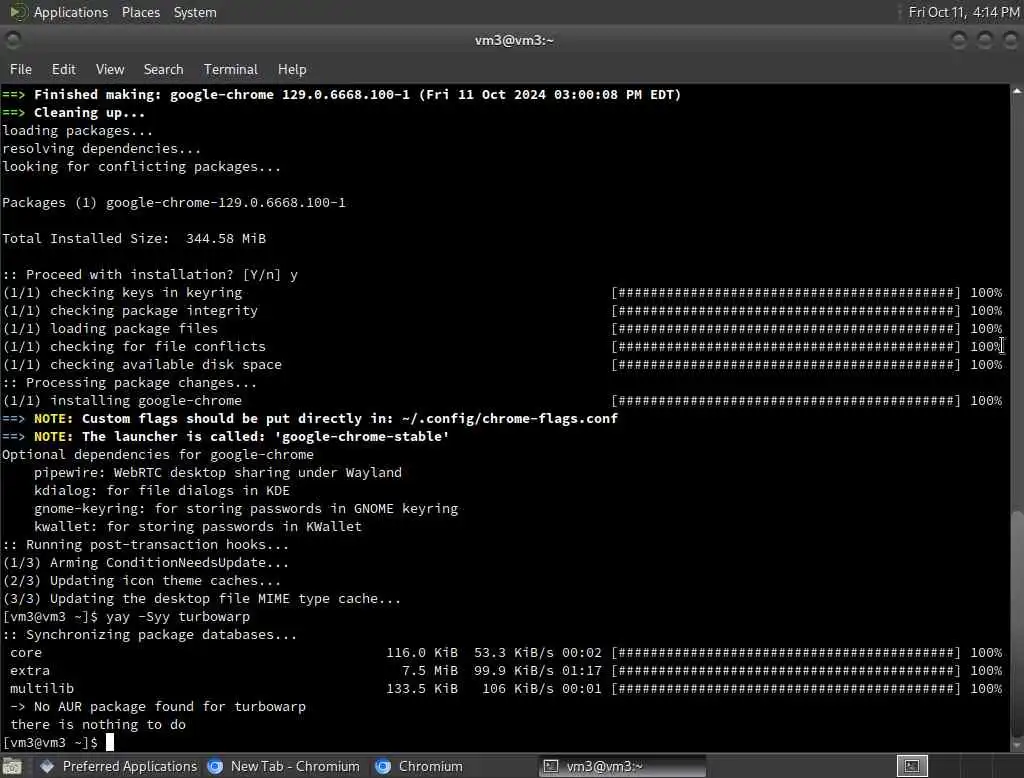
Task: Click '(1/1) checking package integrity' text
Action: point(130,310)
